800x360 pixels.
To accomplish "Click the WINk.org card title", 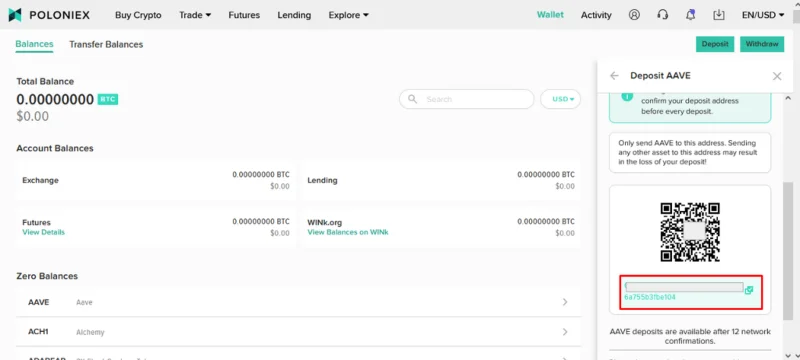I will [324, 222].
